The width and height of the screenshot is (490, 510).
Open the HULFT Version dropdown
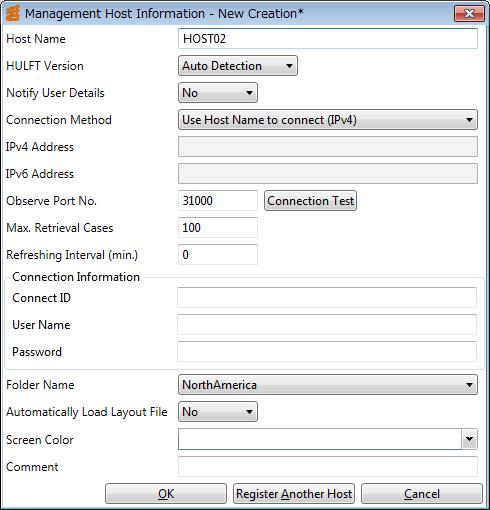[238, 66]
